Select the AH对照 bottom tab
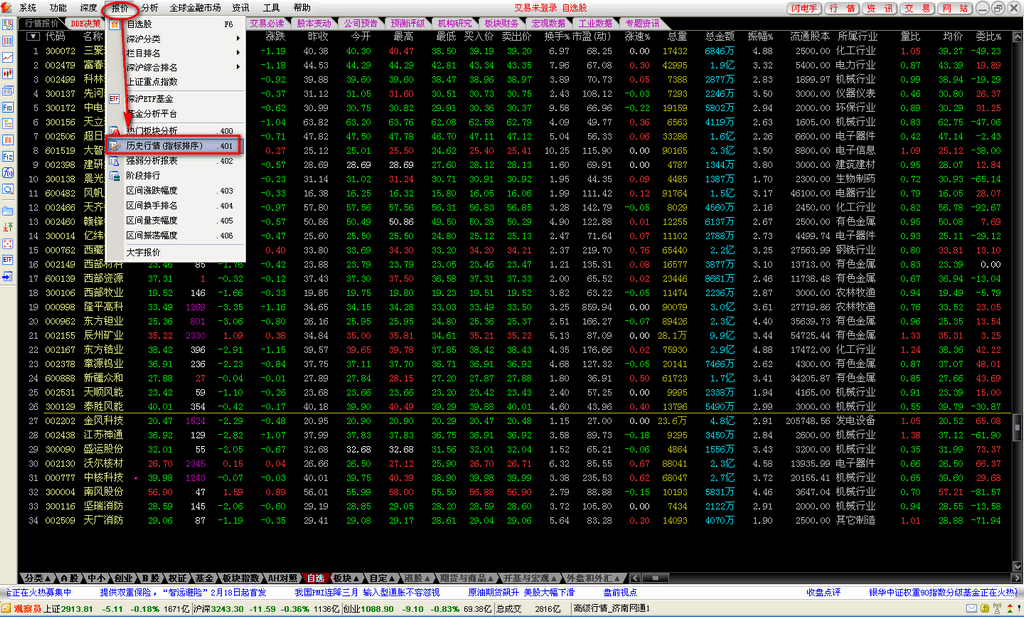This screenshot has width=1024, height=617. [x=282, y=578]
